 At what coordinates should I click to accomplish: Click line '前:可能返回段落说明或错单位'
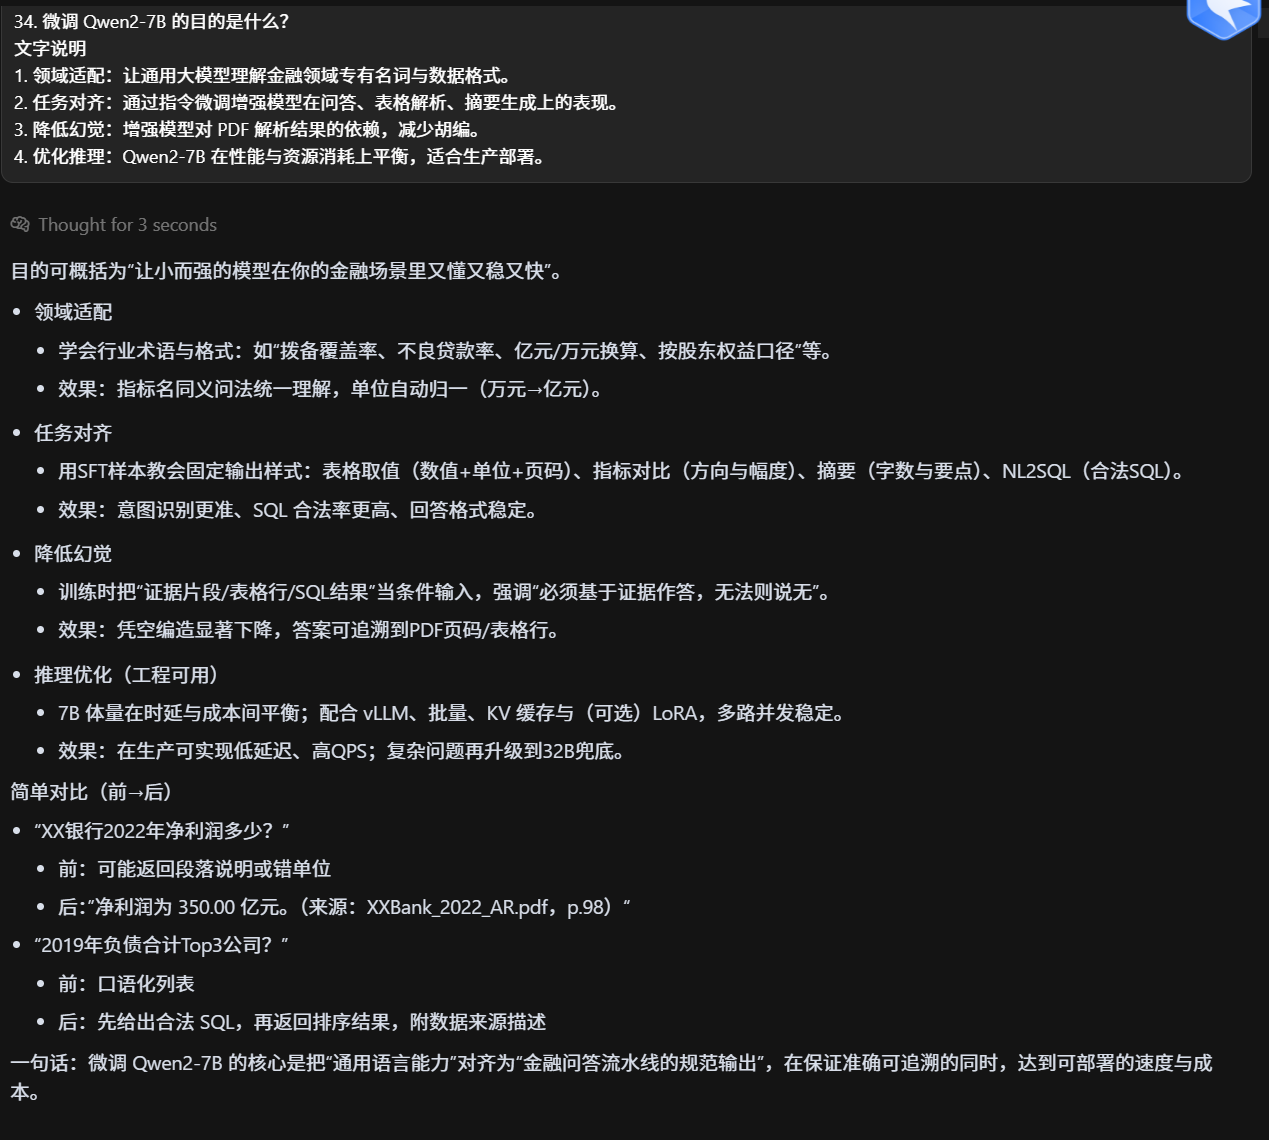point(195,869)
